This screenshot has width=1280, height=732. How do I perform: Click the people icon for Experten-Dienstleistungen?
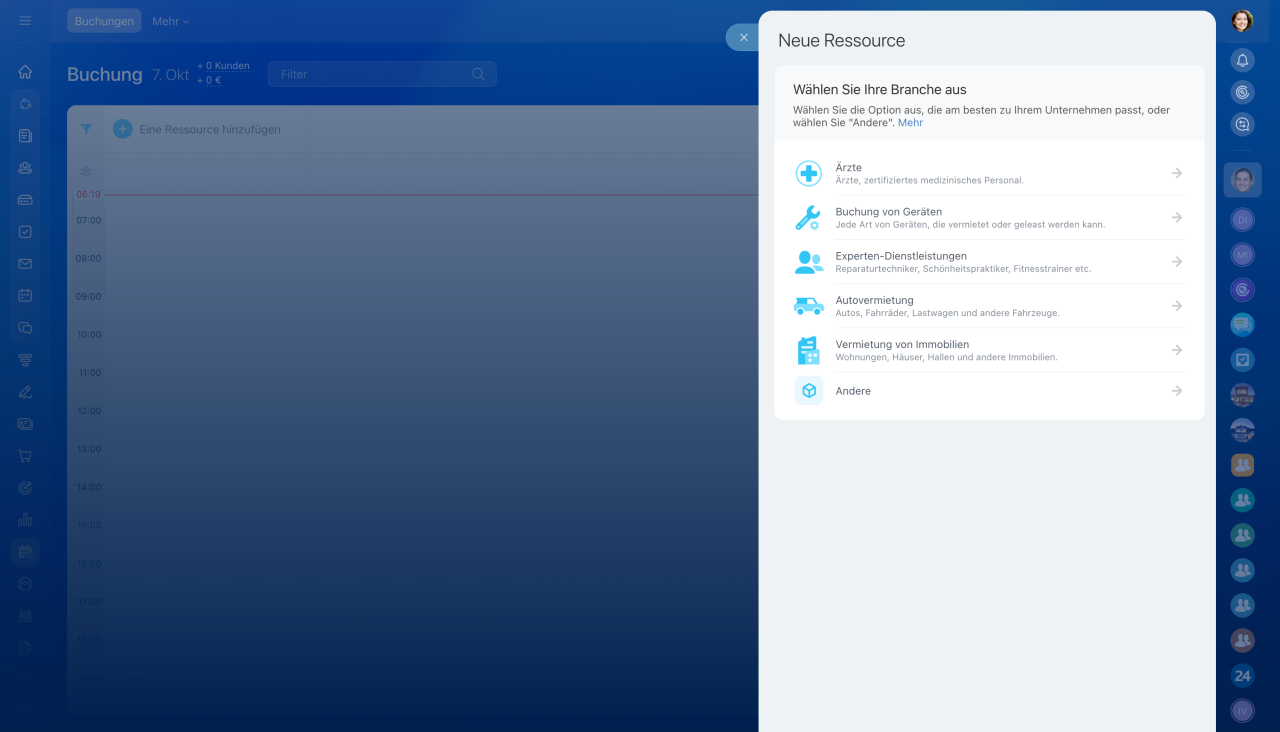click(808, 262)
